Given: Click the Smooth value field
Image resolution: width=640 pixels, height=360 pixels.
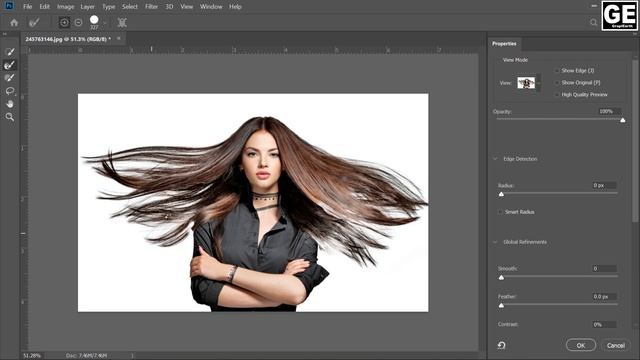Looking at the screenshot, I should tap(604, 269).
